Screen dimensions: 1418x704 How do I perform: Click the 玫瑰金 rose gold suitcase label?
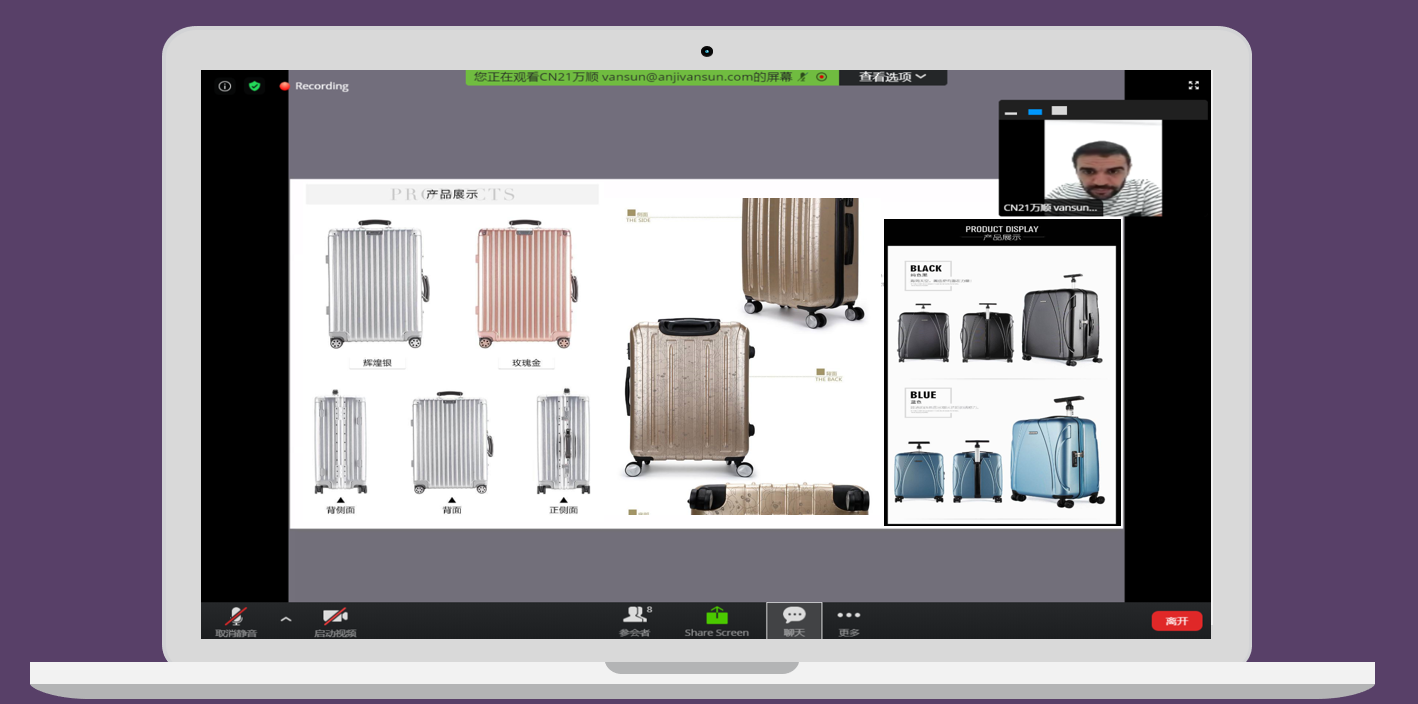coord(526,363)
